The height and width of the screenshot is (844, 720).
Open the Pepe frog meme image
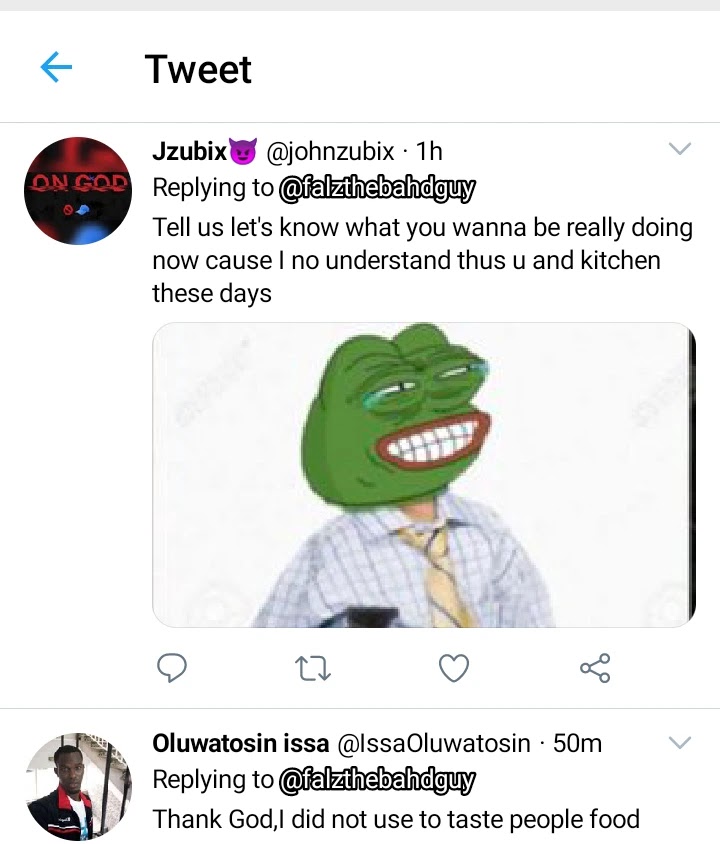(423, 475)
